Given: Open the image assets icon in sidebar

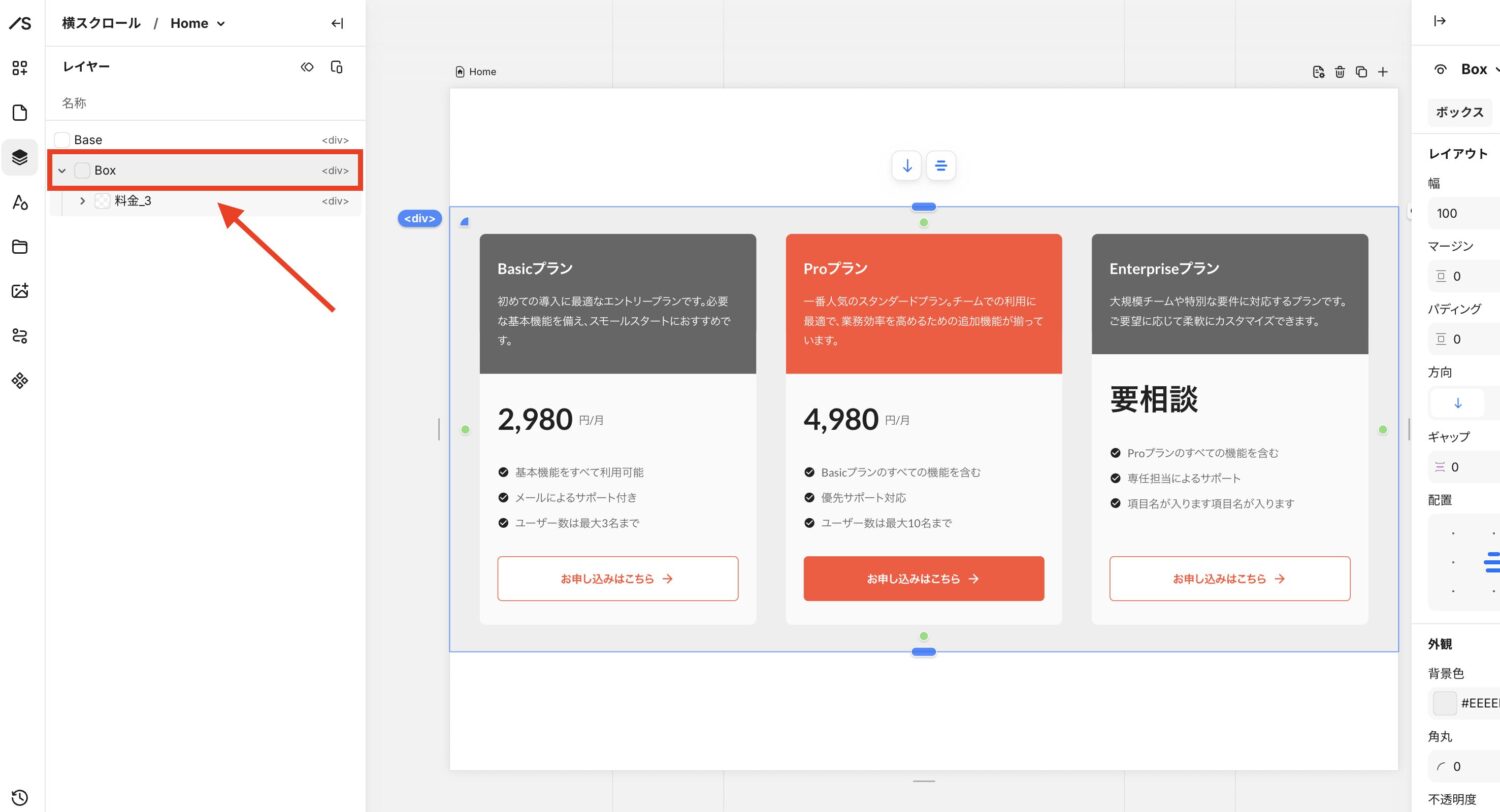Looking at the screenshot, I should pos(19,291).
